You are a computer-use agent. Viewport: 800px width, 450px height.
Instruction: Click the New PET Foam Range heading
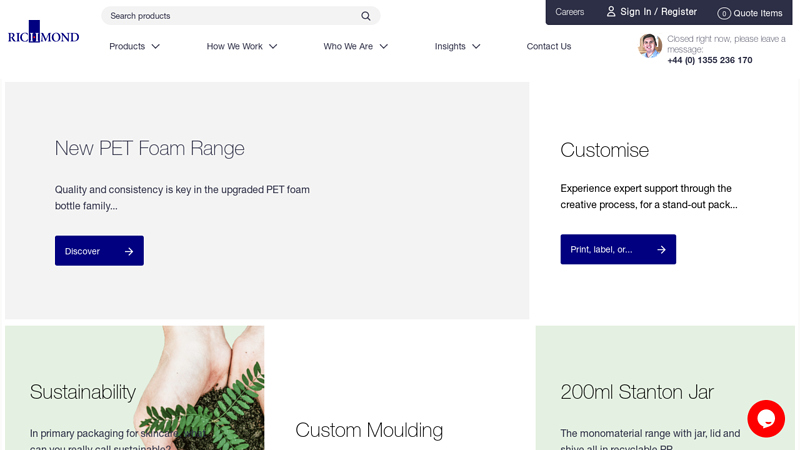click(x=149, y=148)
